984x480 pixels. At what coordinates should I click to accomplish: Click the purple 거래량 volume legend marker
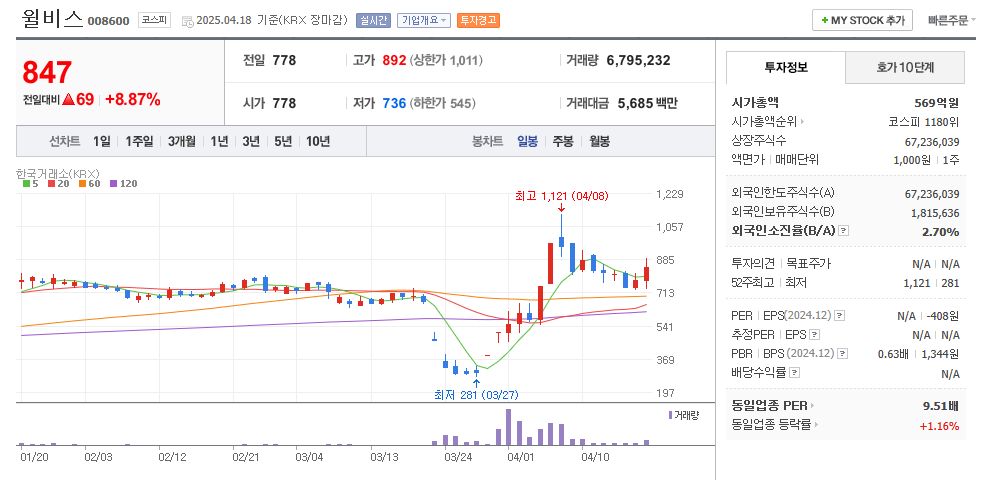pyautogui.click(x=671, y=415)
